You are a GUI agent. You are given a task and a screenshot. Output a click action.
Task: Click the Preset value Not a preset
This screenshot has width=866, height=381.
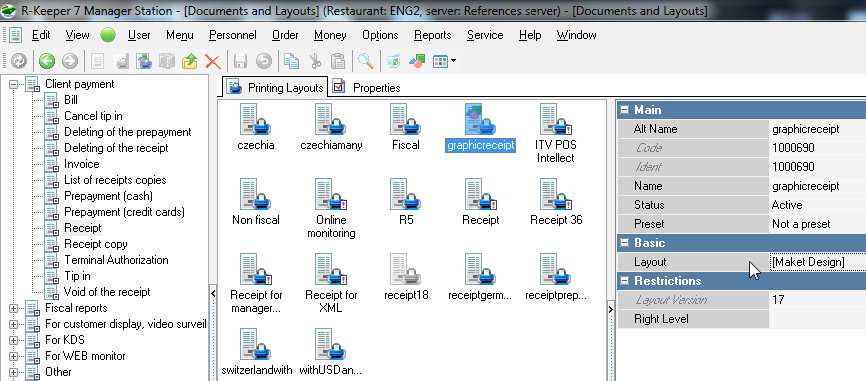801,224
